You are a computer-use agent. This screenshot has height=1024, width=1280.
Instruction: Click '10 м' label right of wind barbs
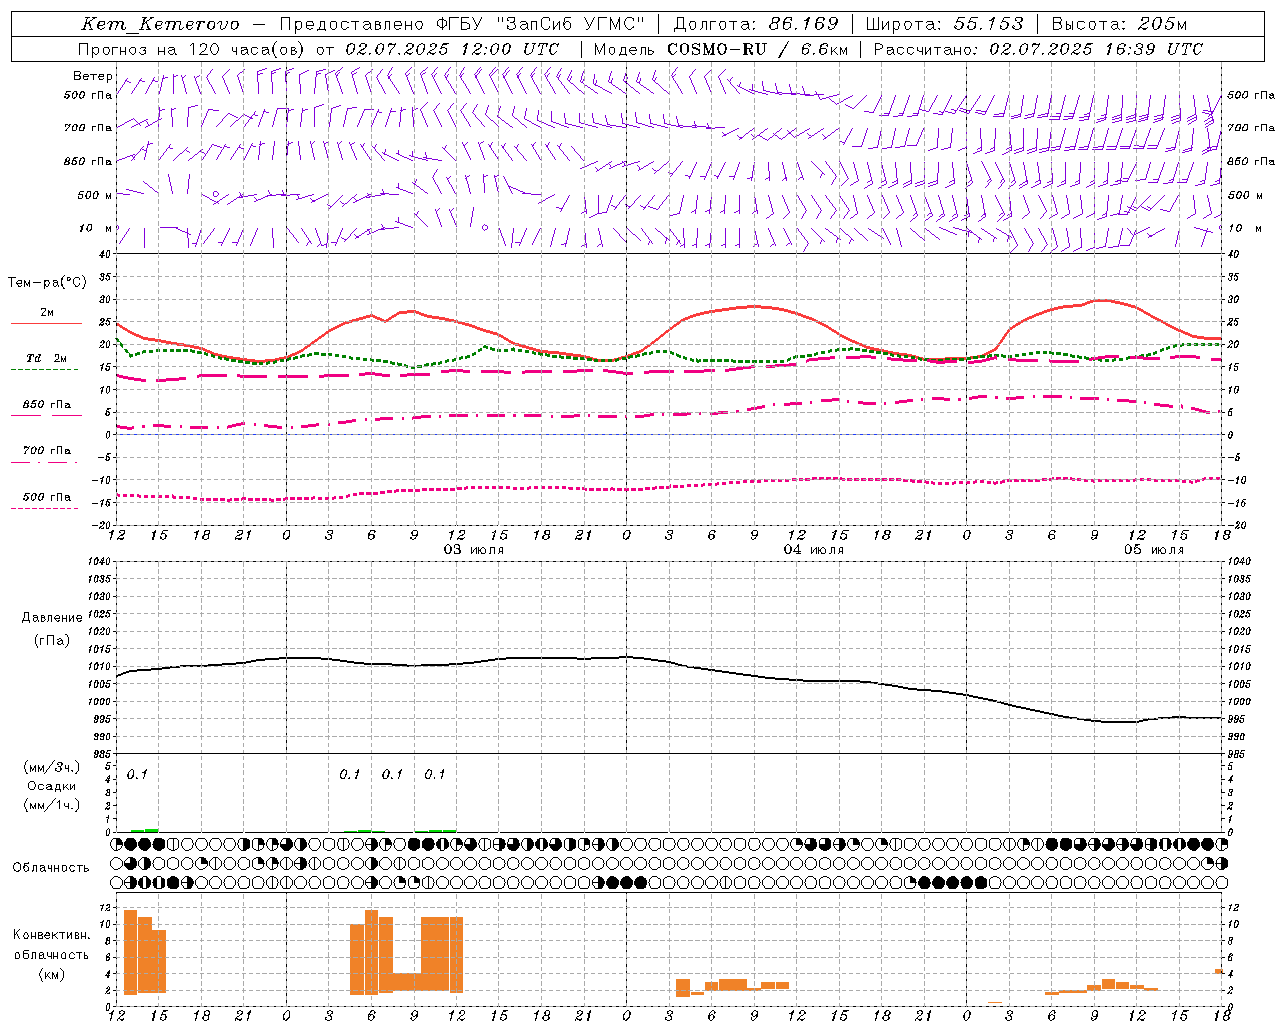(1245, 228)
